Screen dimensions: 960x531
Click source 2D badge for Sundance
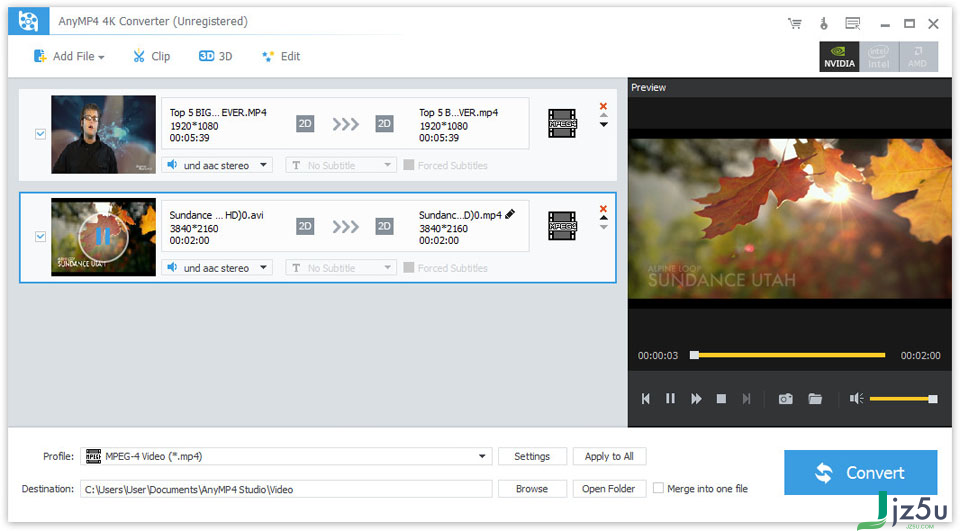[x=305, y=227]
